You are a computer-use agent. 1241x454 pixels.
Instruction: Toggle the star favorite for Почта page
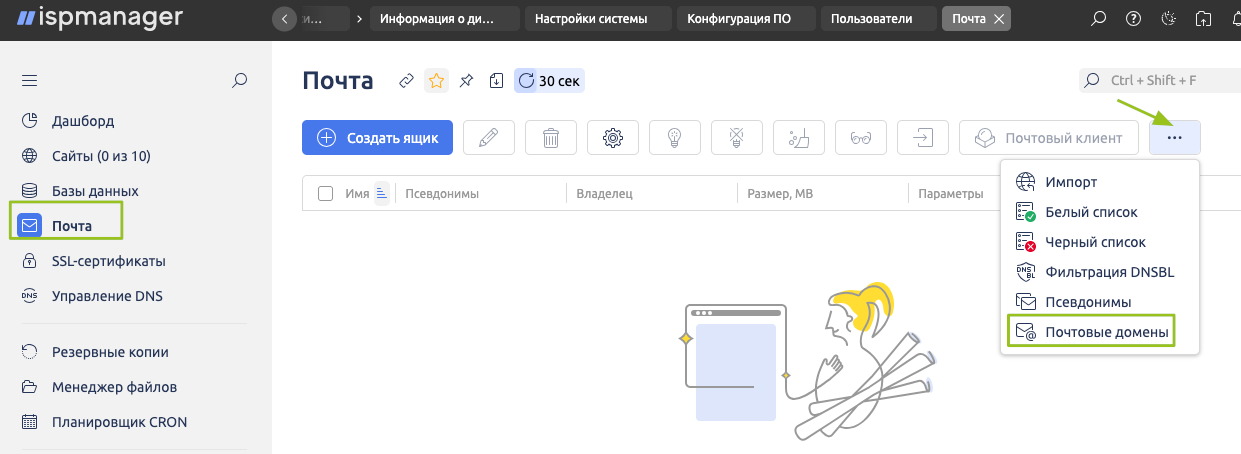(x=436, y=81)
